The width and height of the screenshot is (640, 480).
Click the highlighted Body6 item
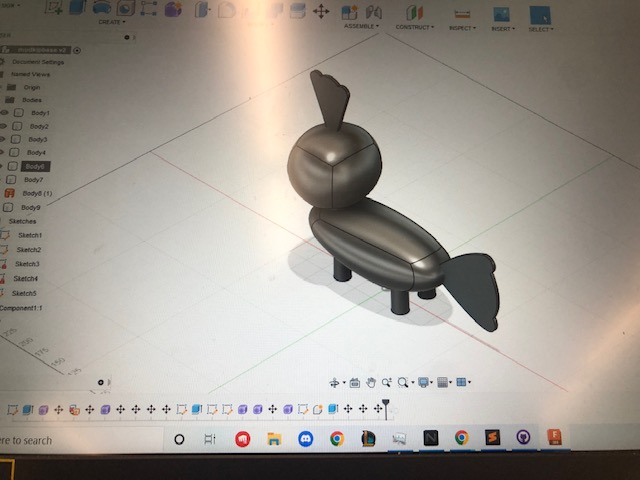[36, 167]
